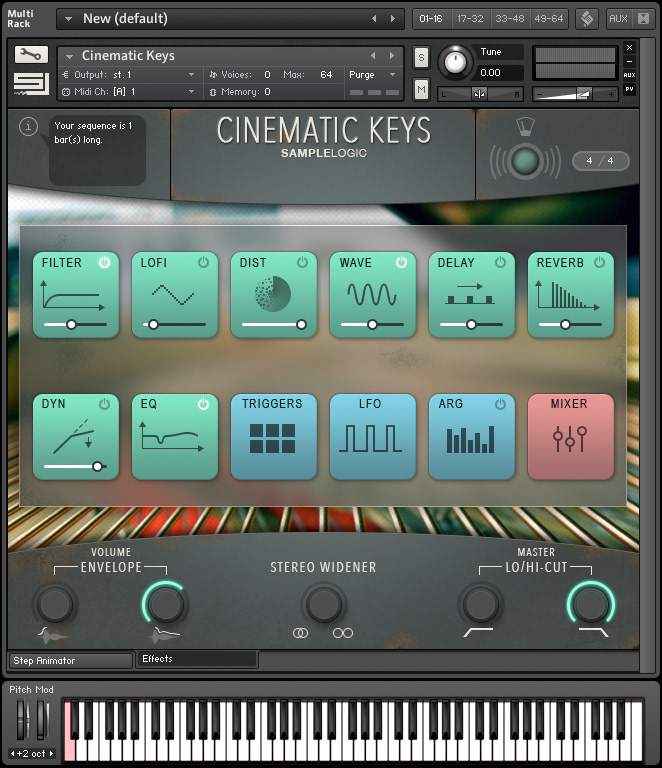
Task: Switch to 17-32 channel page
Action: point(471,19)
